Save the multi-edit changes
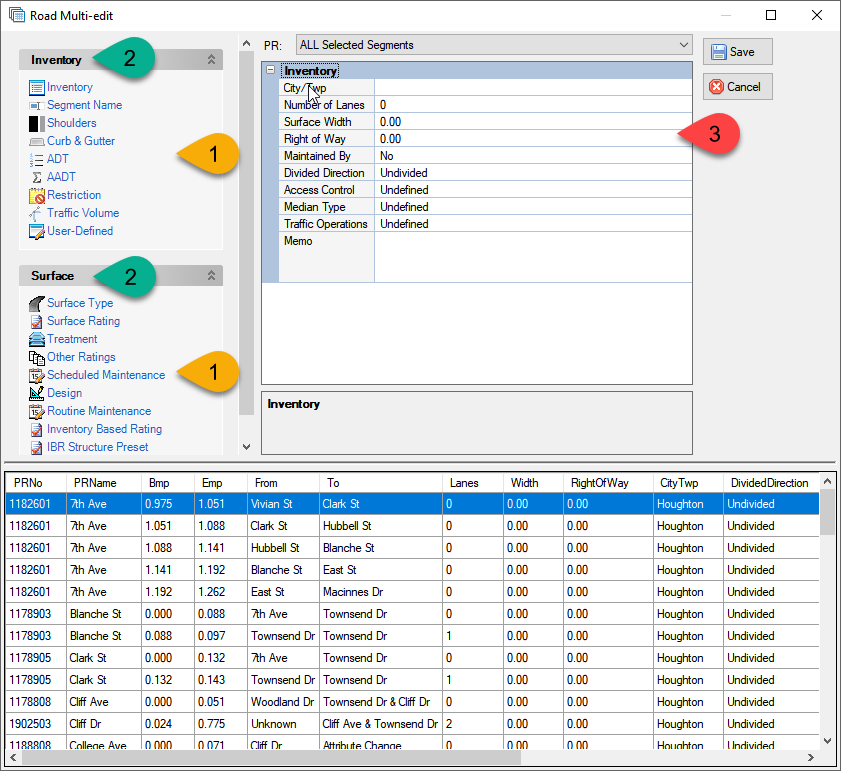The height and width of the screenshot is (771, 841). 737,52
